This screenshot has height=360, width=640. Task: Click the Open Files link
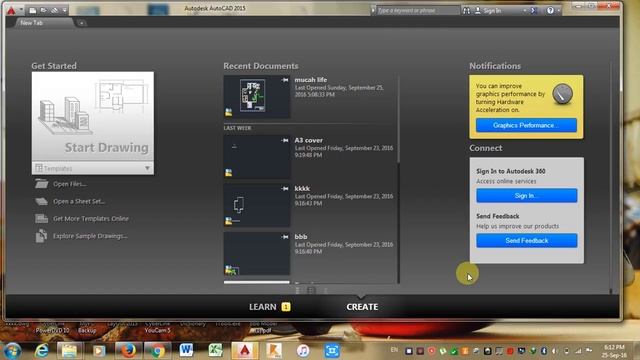[70, 184]
